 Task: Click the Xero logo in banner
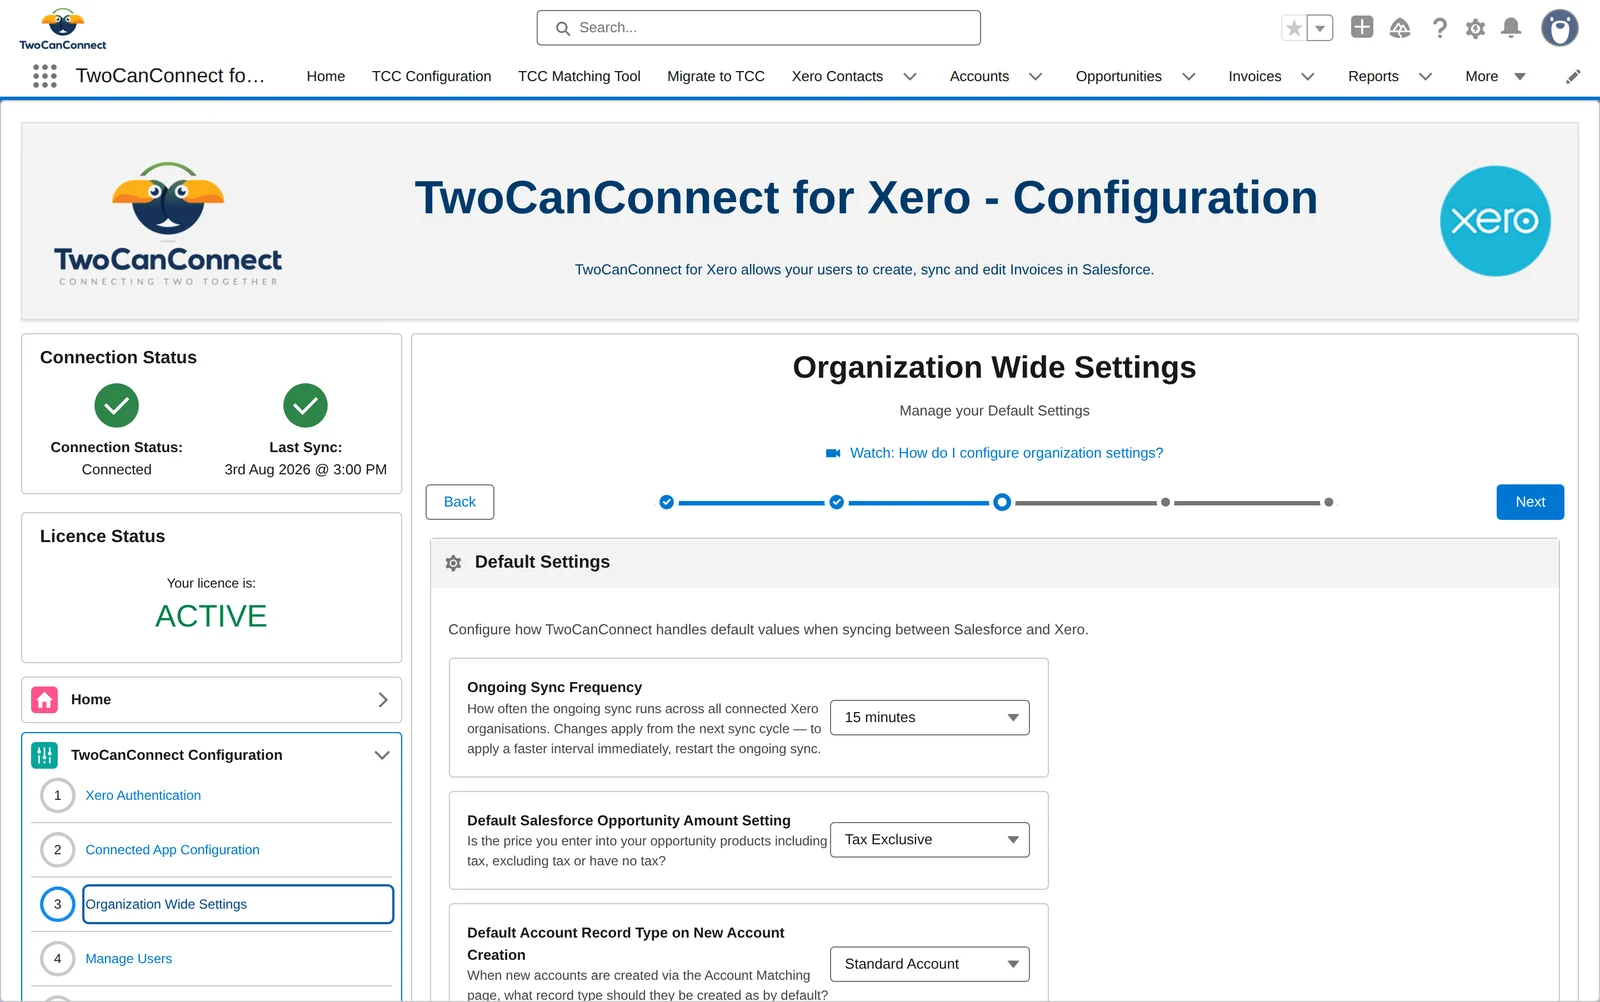[1495, 221]
